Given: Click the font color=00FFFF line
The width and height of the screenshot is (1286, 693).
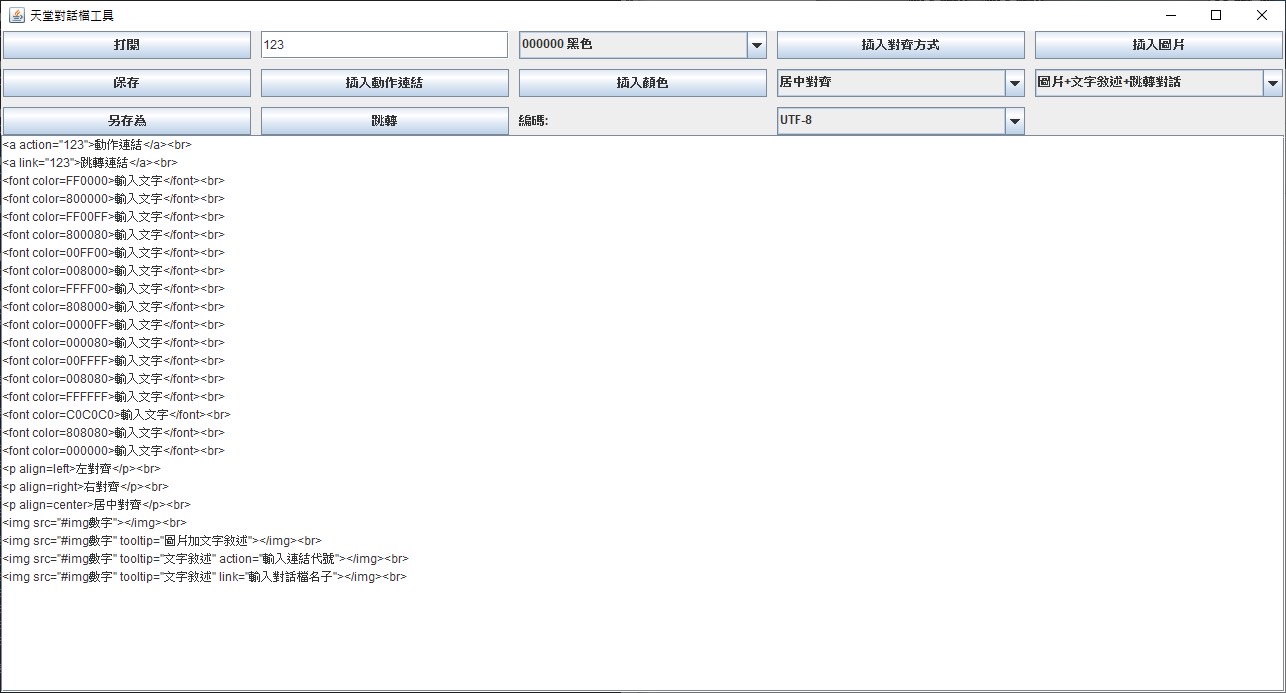Looking at the screenshot, I should pos(113,361).
